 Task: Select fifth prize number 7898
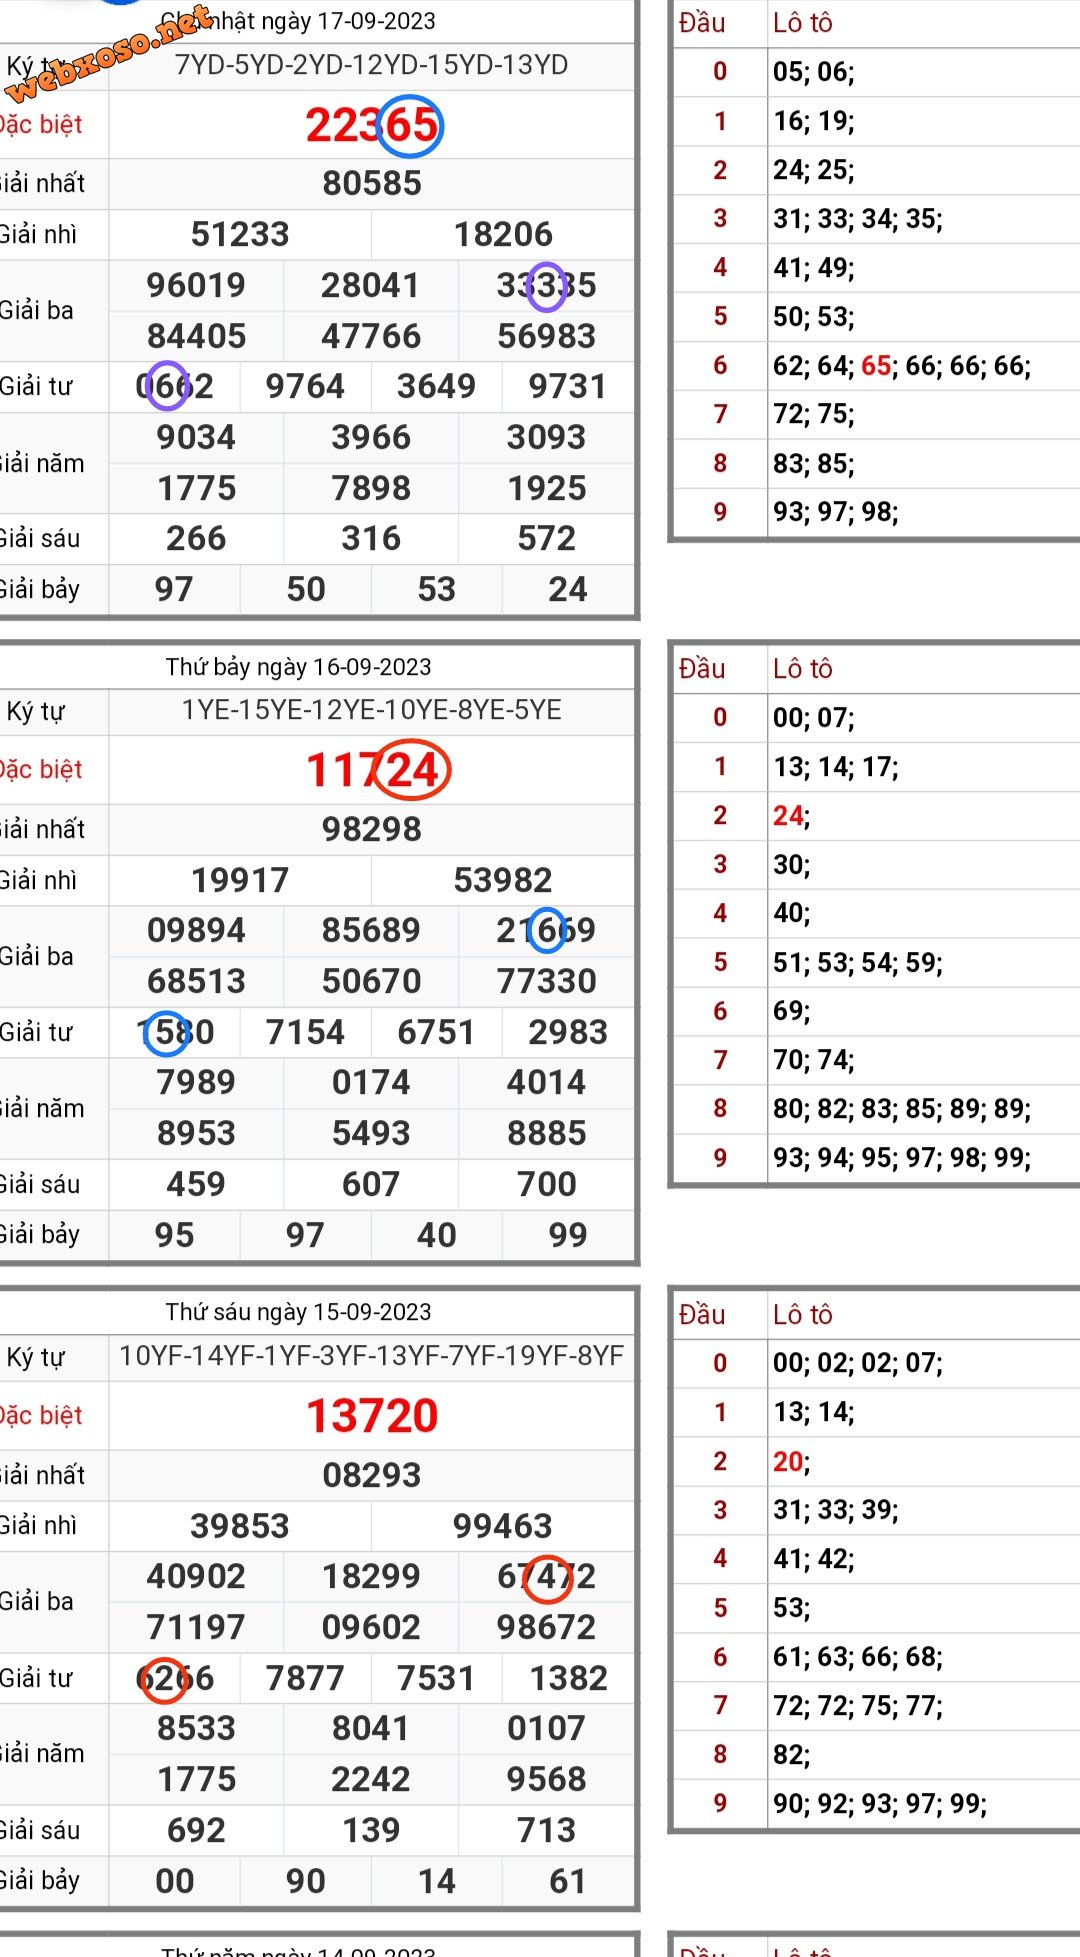(371, 489)
